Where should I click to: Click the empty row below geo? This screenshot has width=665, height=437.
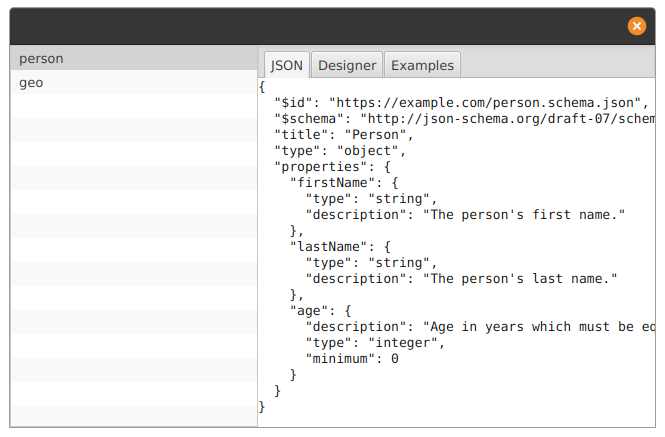(x=134, y=106)
